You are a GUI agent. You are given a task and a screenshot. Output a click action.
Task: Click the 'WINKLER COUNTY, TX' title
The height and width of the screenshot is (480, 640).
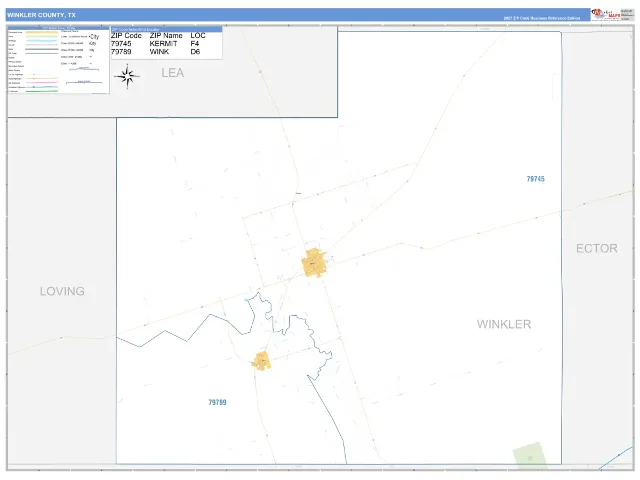point(41,15)
